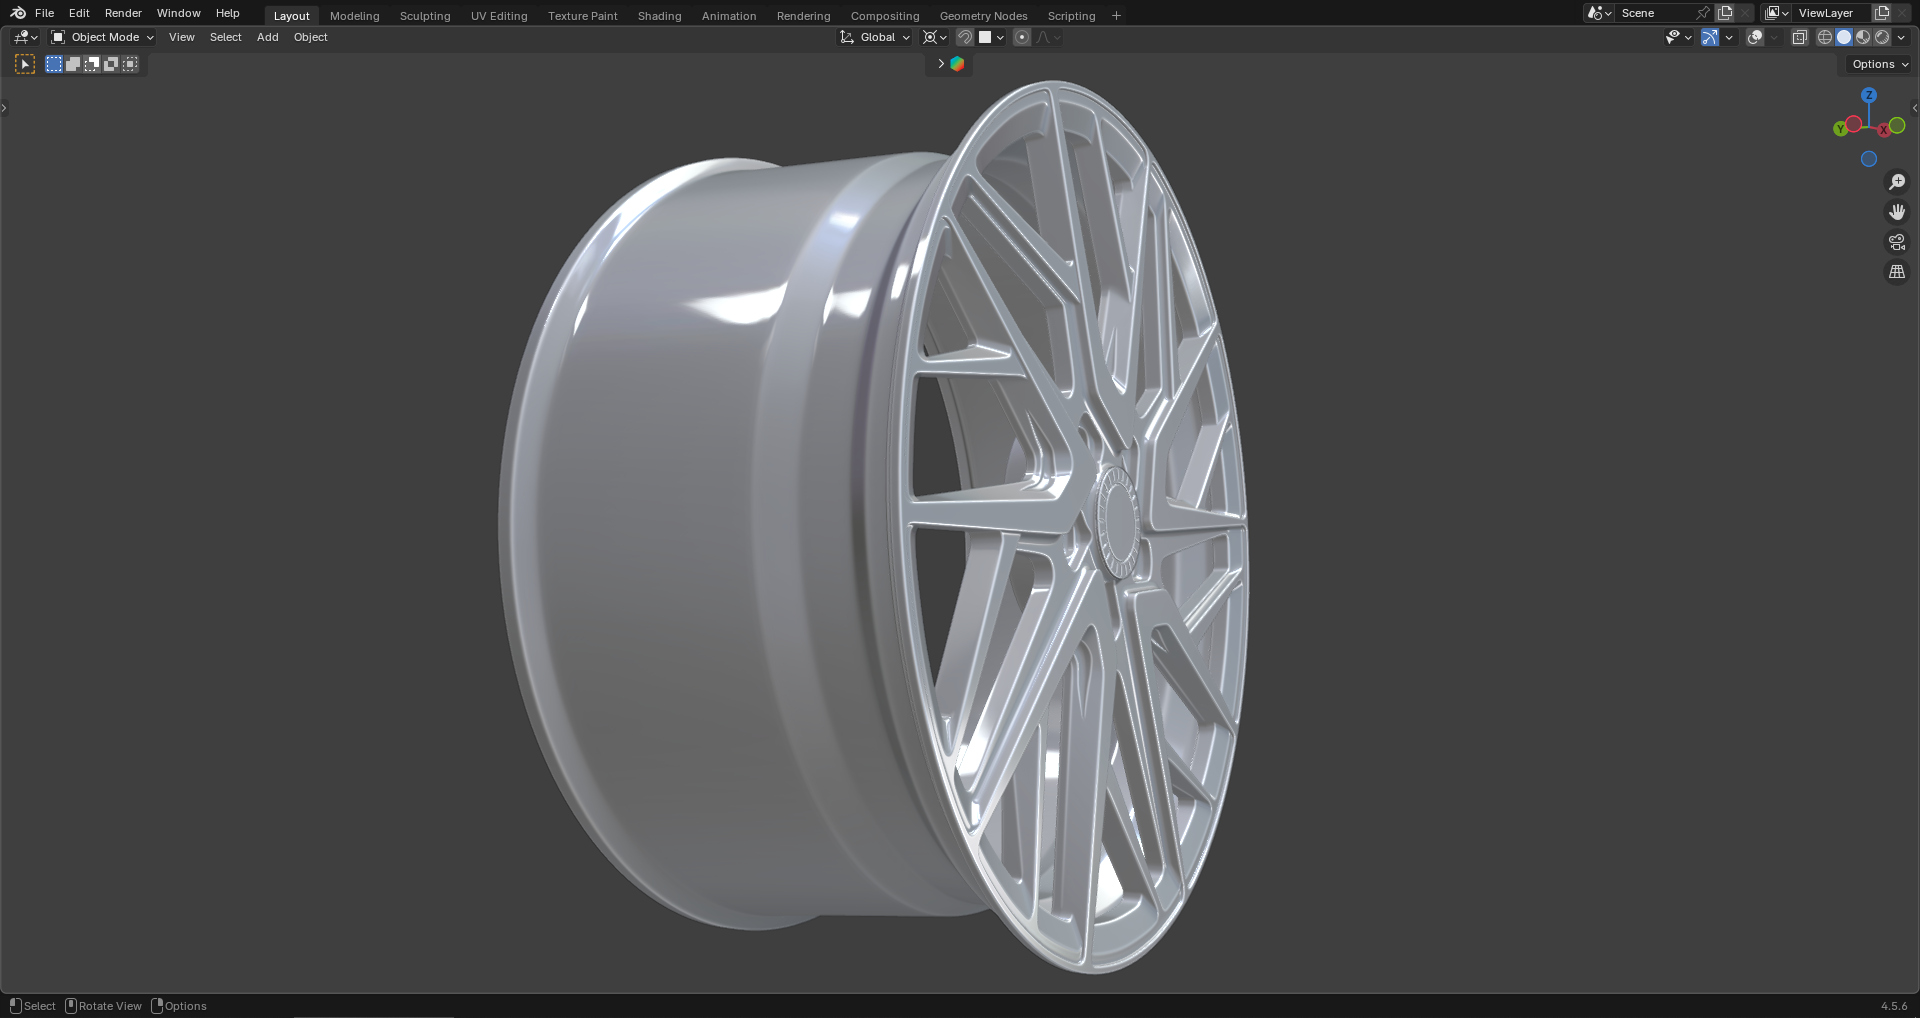Choose the Subtract selection mode icon
The width and height of the screenshot is (1920, 1018).
pos(92,64)
